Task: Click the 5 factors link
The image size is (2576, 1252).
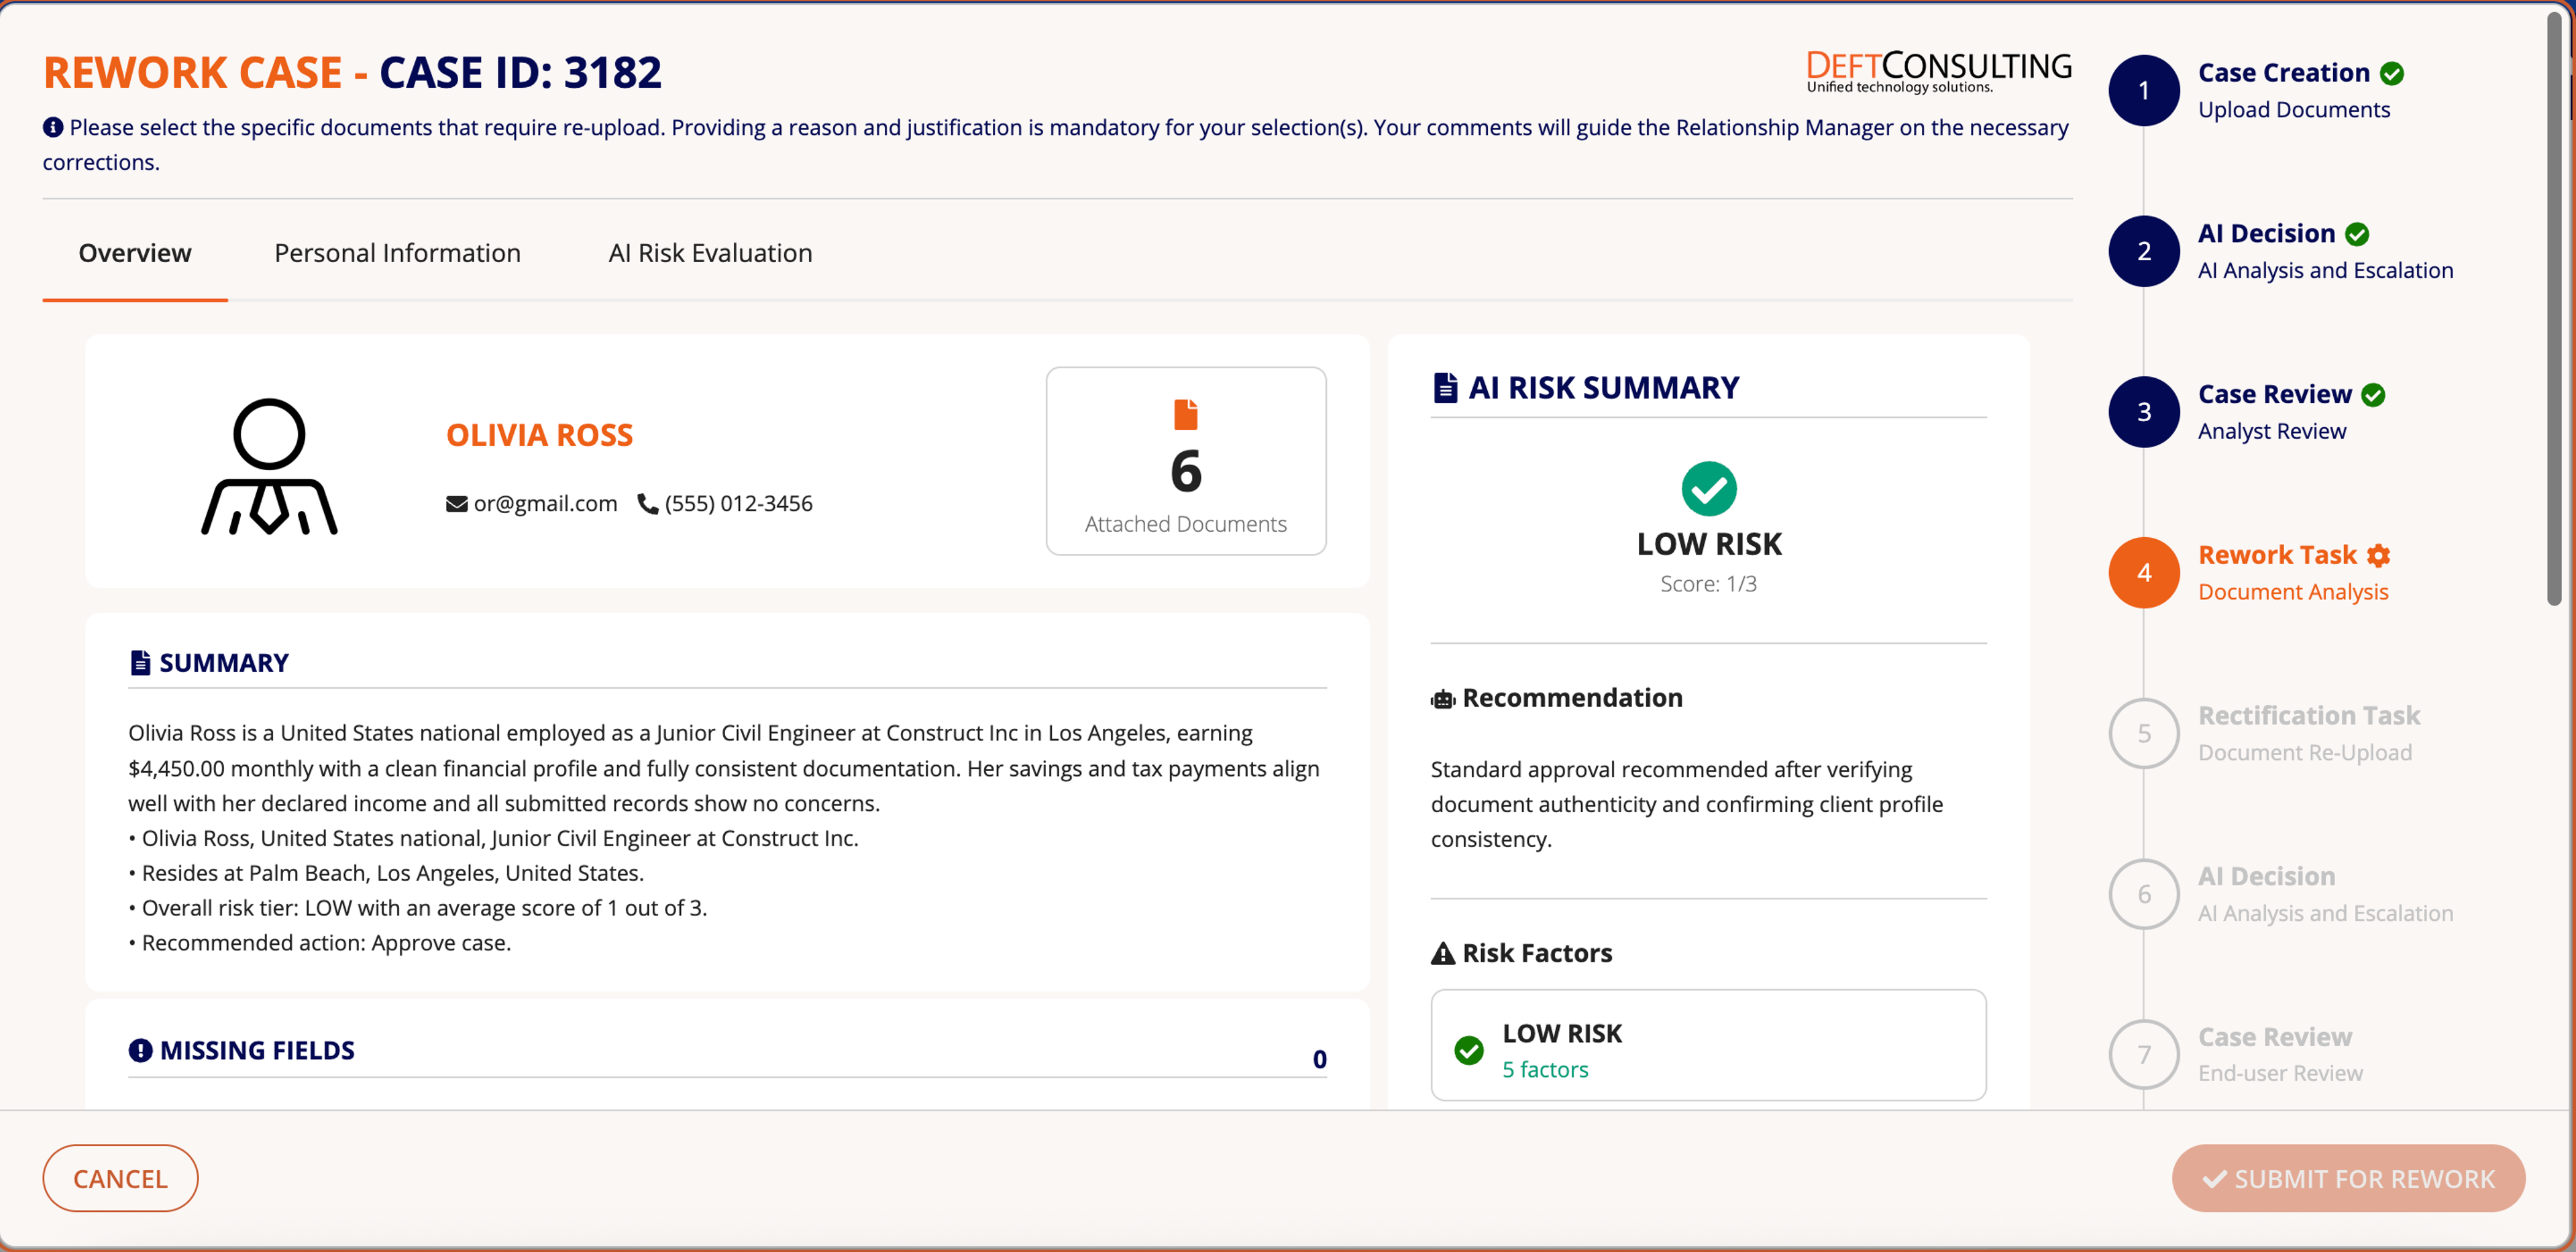Action: pyautogui.click(x=1545, y=1070)
